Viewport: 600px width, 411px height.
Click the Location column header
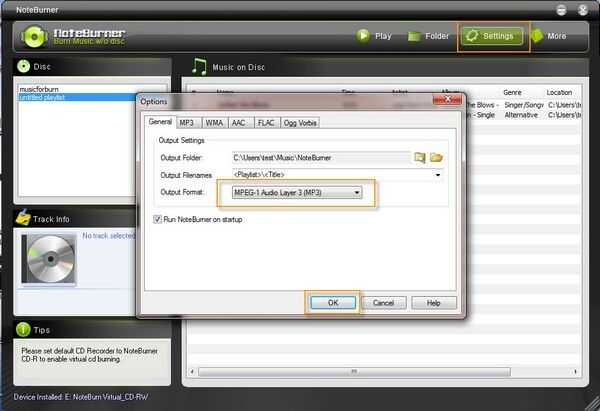[x=559, y=93]
